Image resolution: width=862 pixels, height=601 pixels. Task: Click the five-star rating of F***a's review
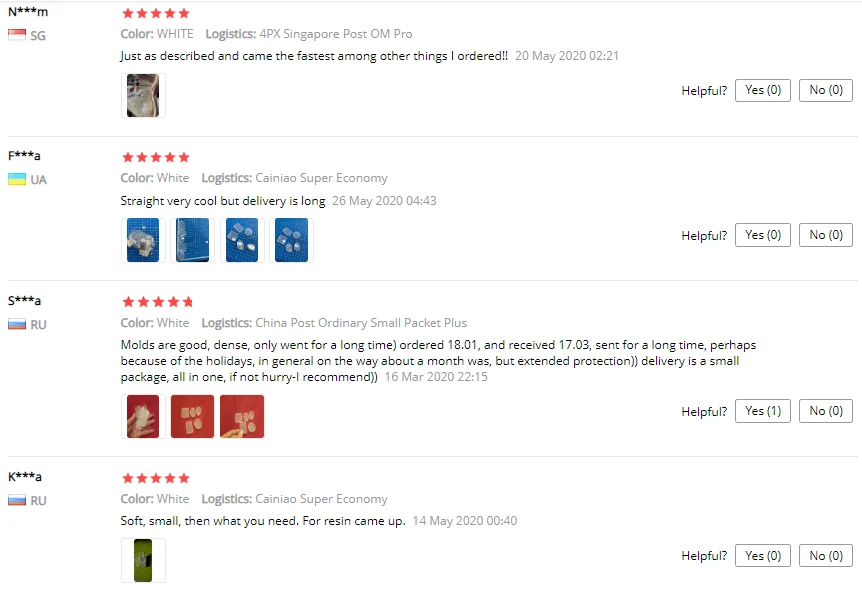(x=156, y=157)
